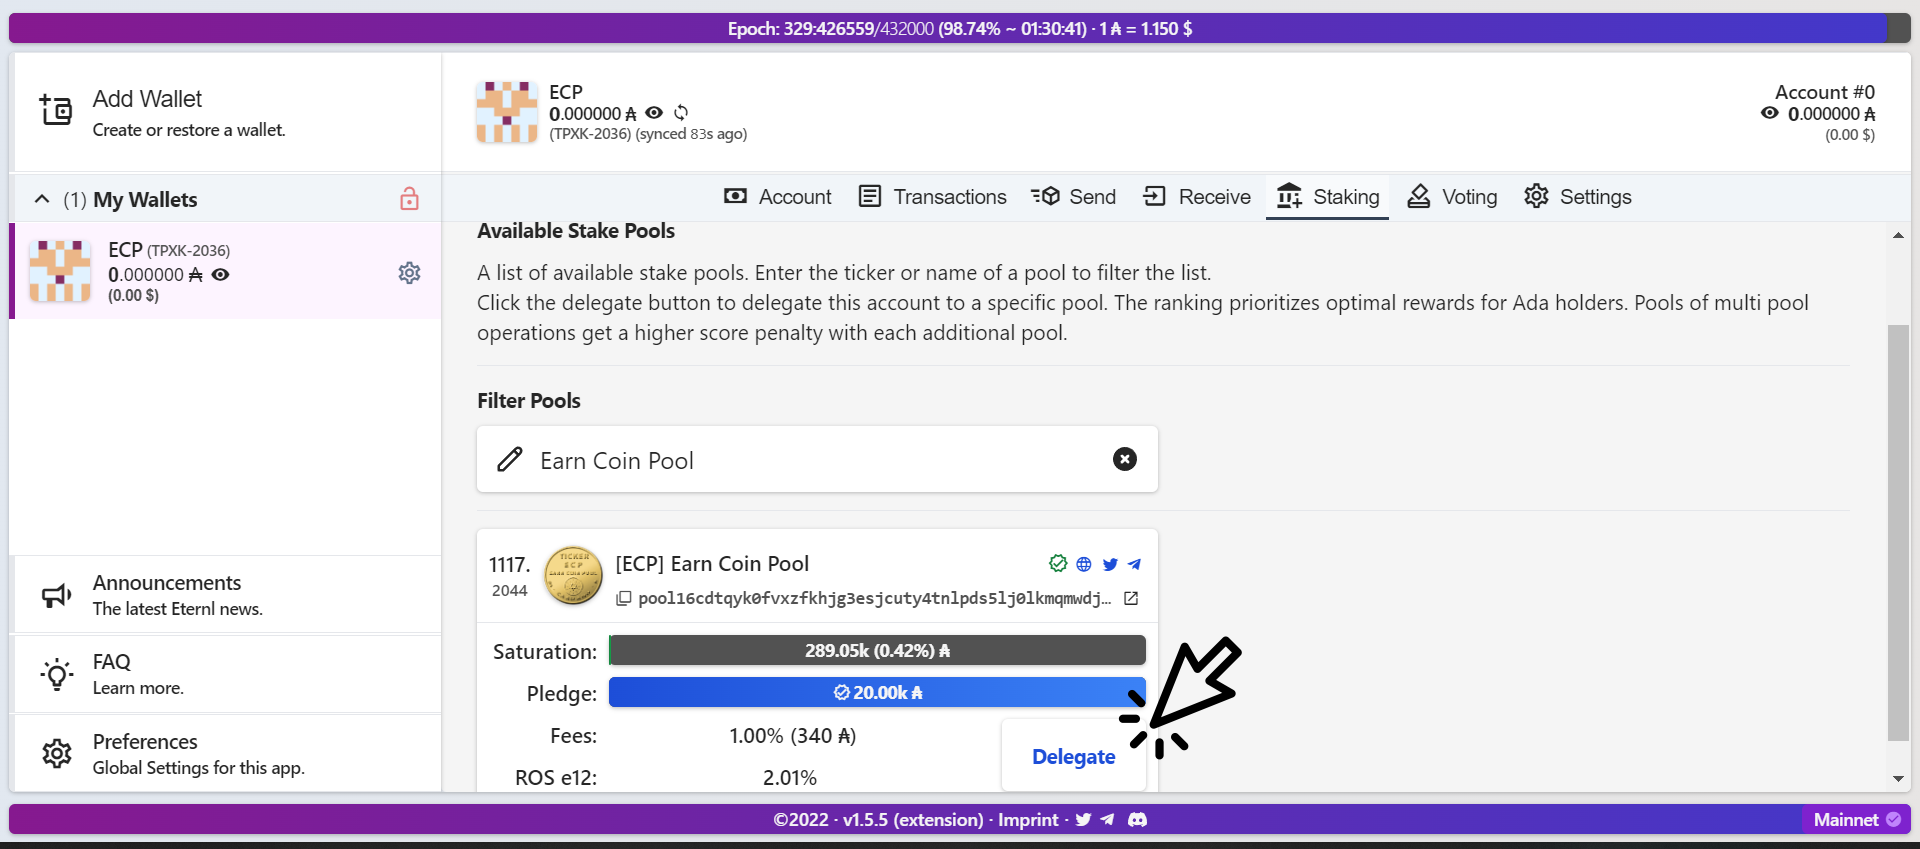Open pool ID external link icon
The image size is (1920, 849).
pyautogui.click(x=1131, y=598)
